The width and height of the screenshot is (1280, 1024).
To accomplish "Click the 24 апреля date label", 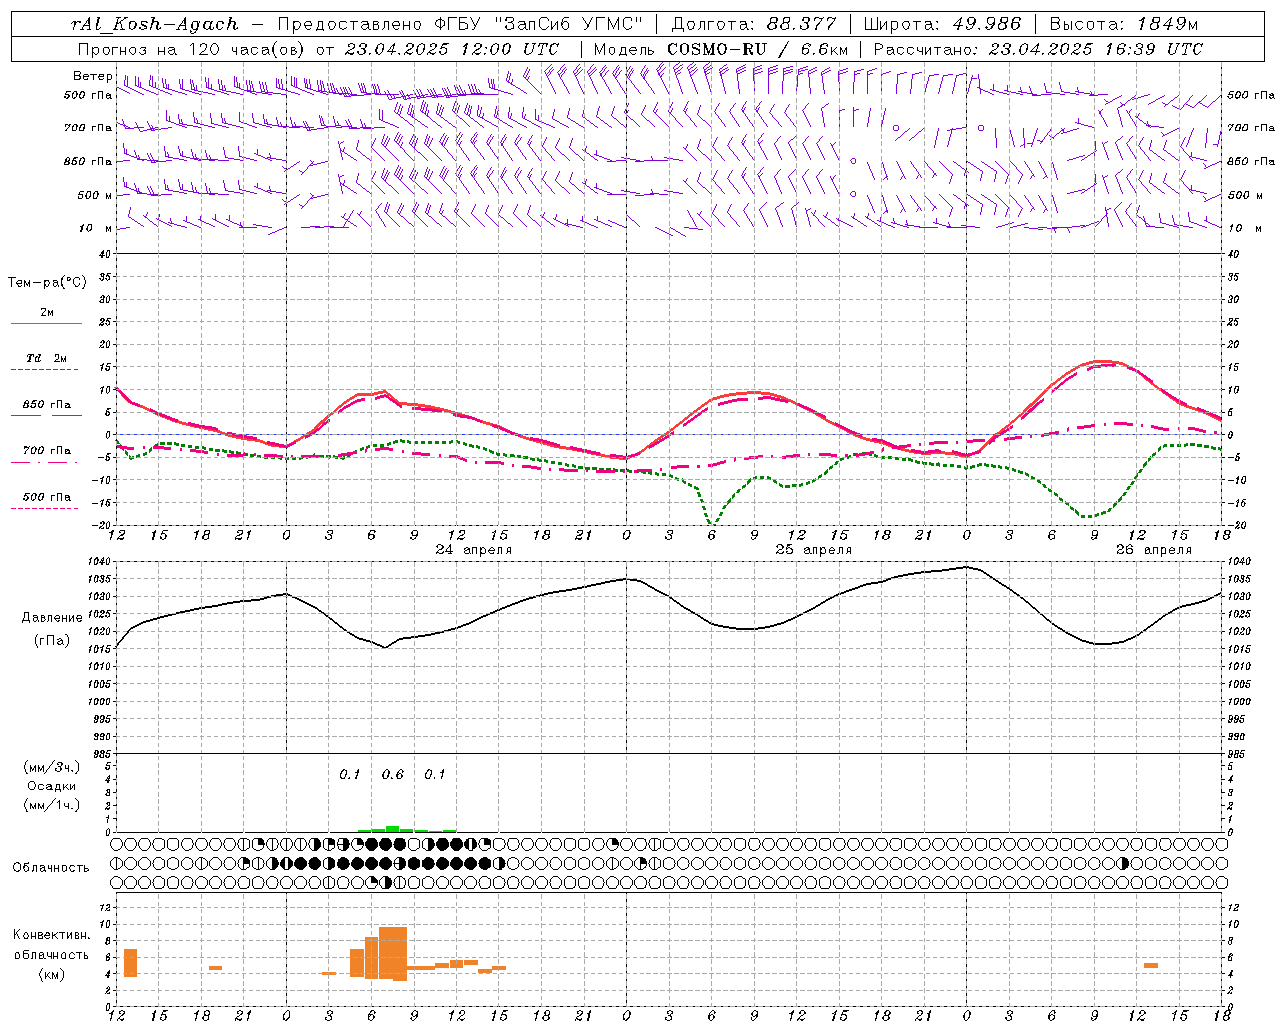I will pos(474,550).
